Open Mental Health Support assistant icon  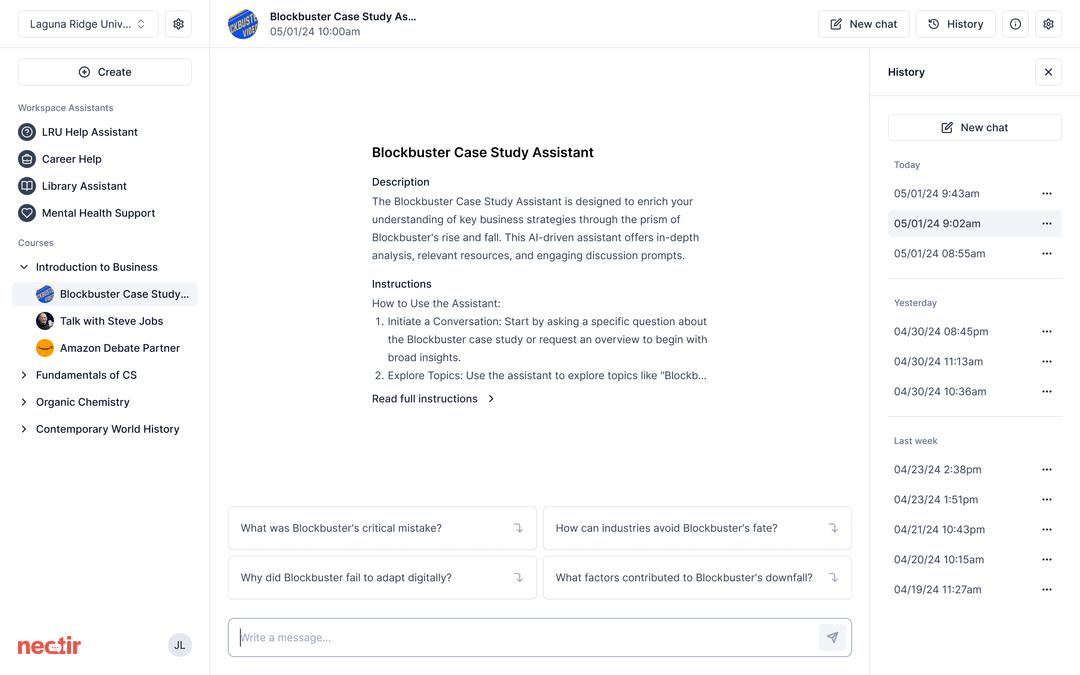point(26,212)
